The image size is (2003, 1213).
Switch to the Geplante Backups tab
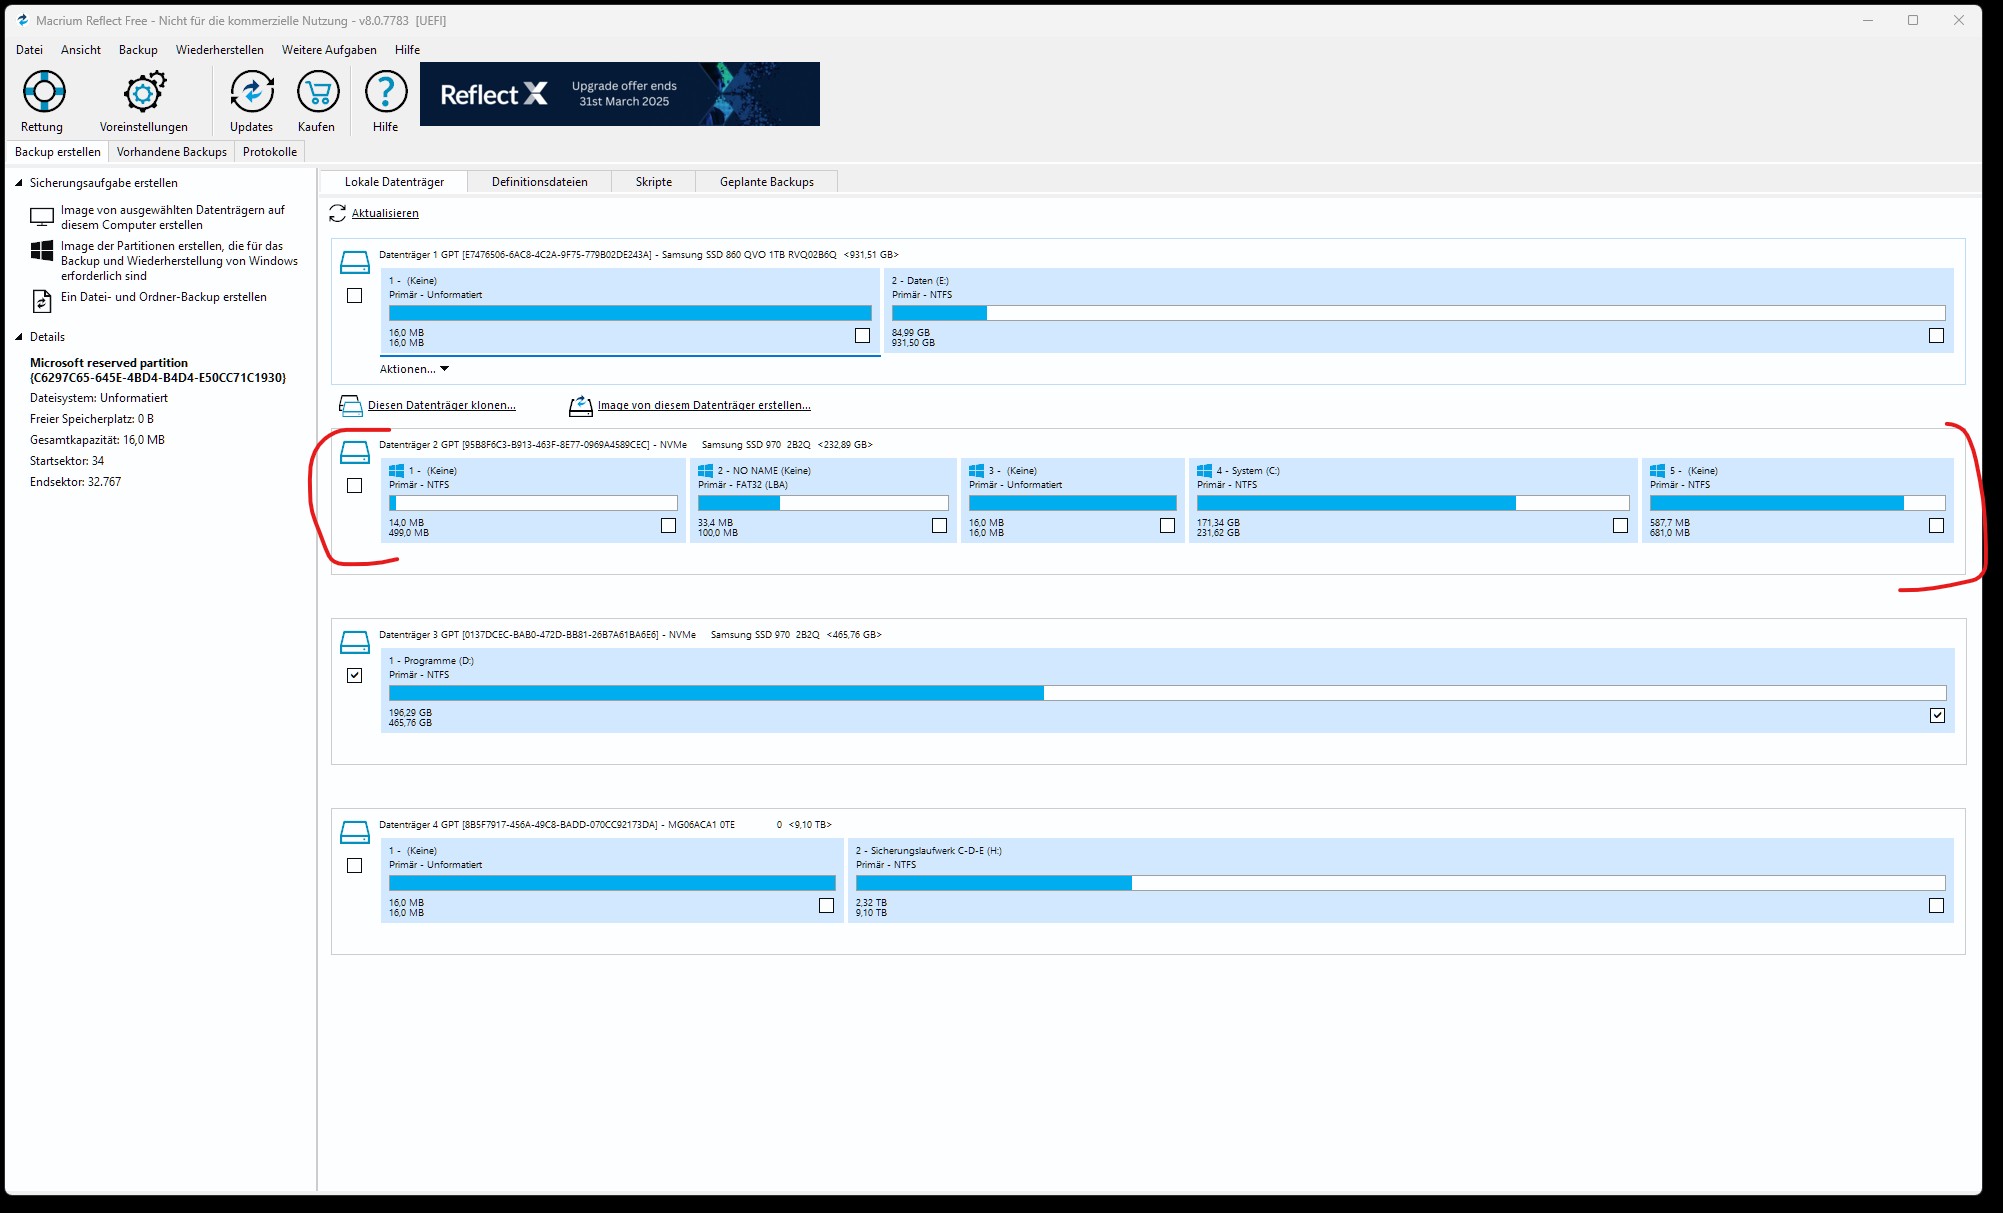point(766,182)
